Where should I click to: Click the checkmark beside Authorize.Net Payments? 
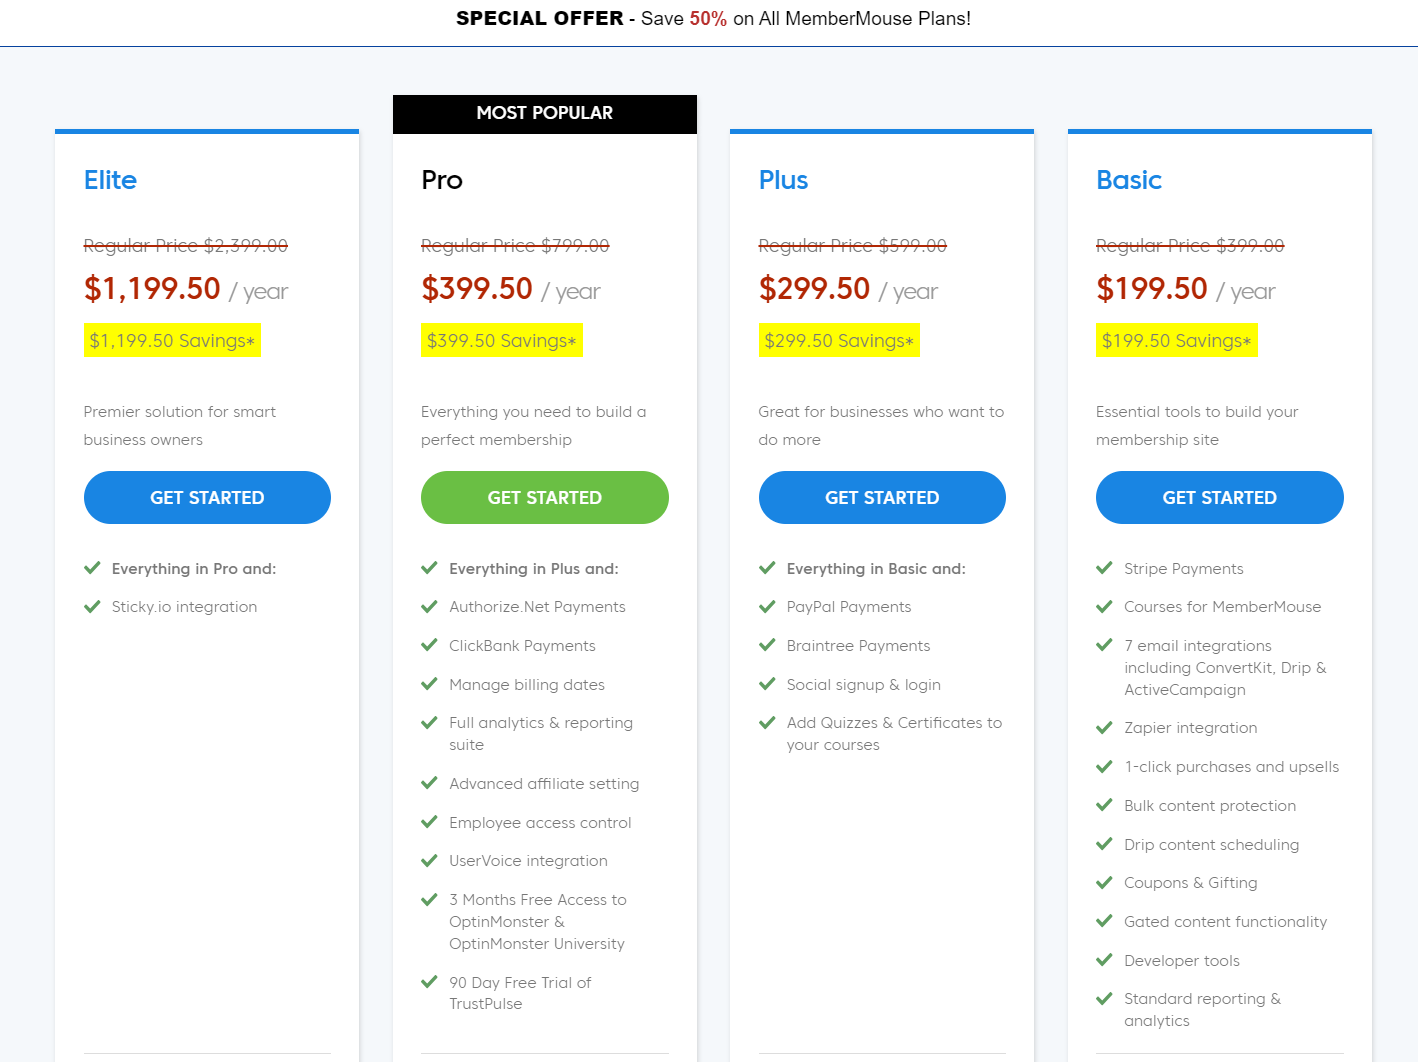pyautogui.click(x=429, y=606)
